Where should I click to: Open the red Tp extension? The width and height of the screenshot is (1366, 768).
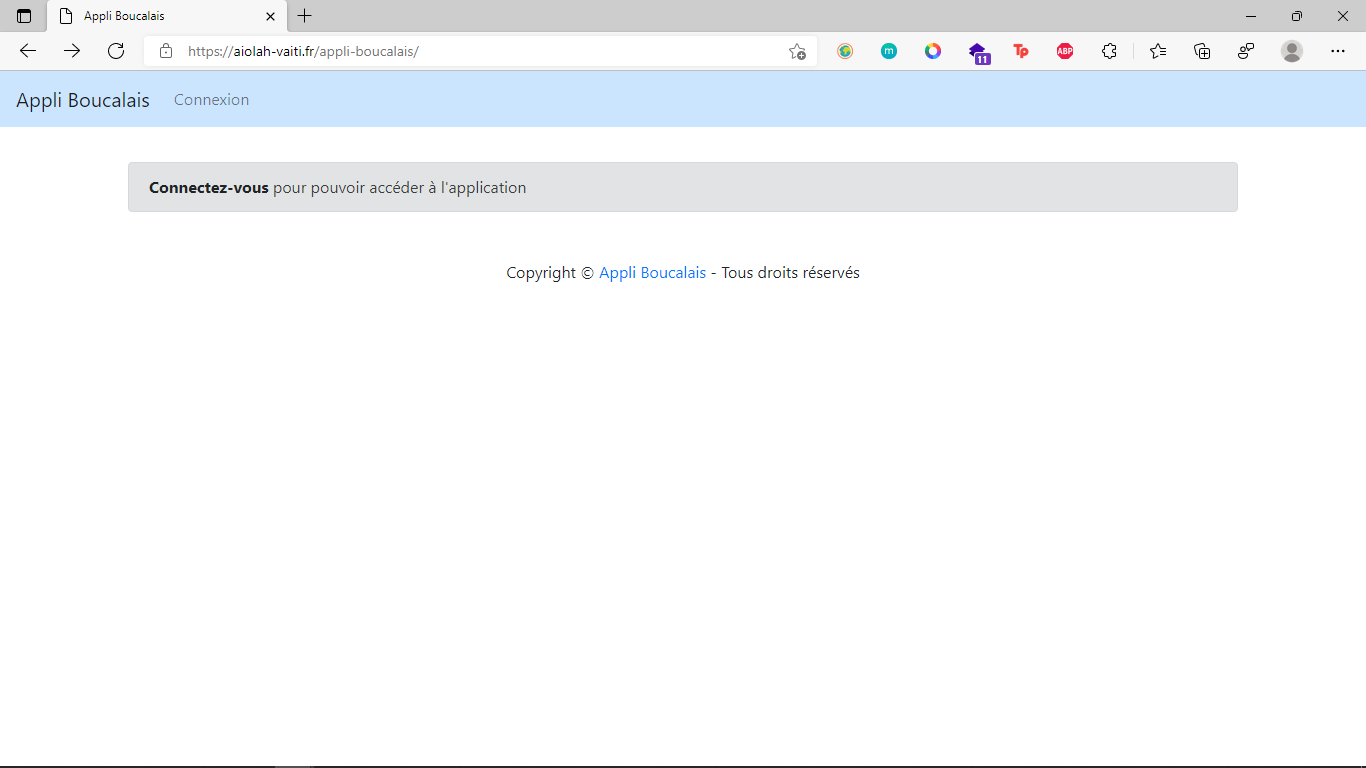click(1021, 51)
